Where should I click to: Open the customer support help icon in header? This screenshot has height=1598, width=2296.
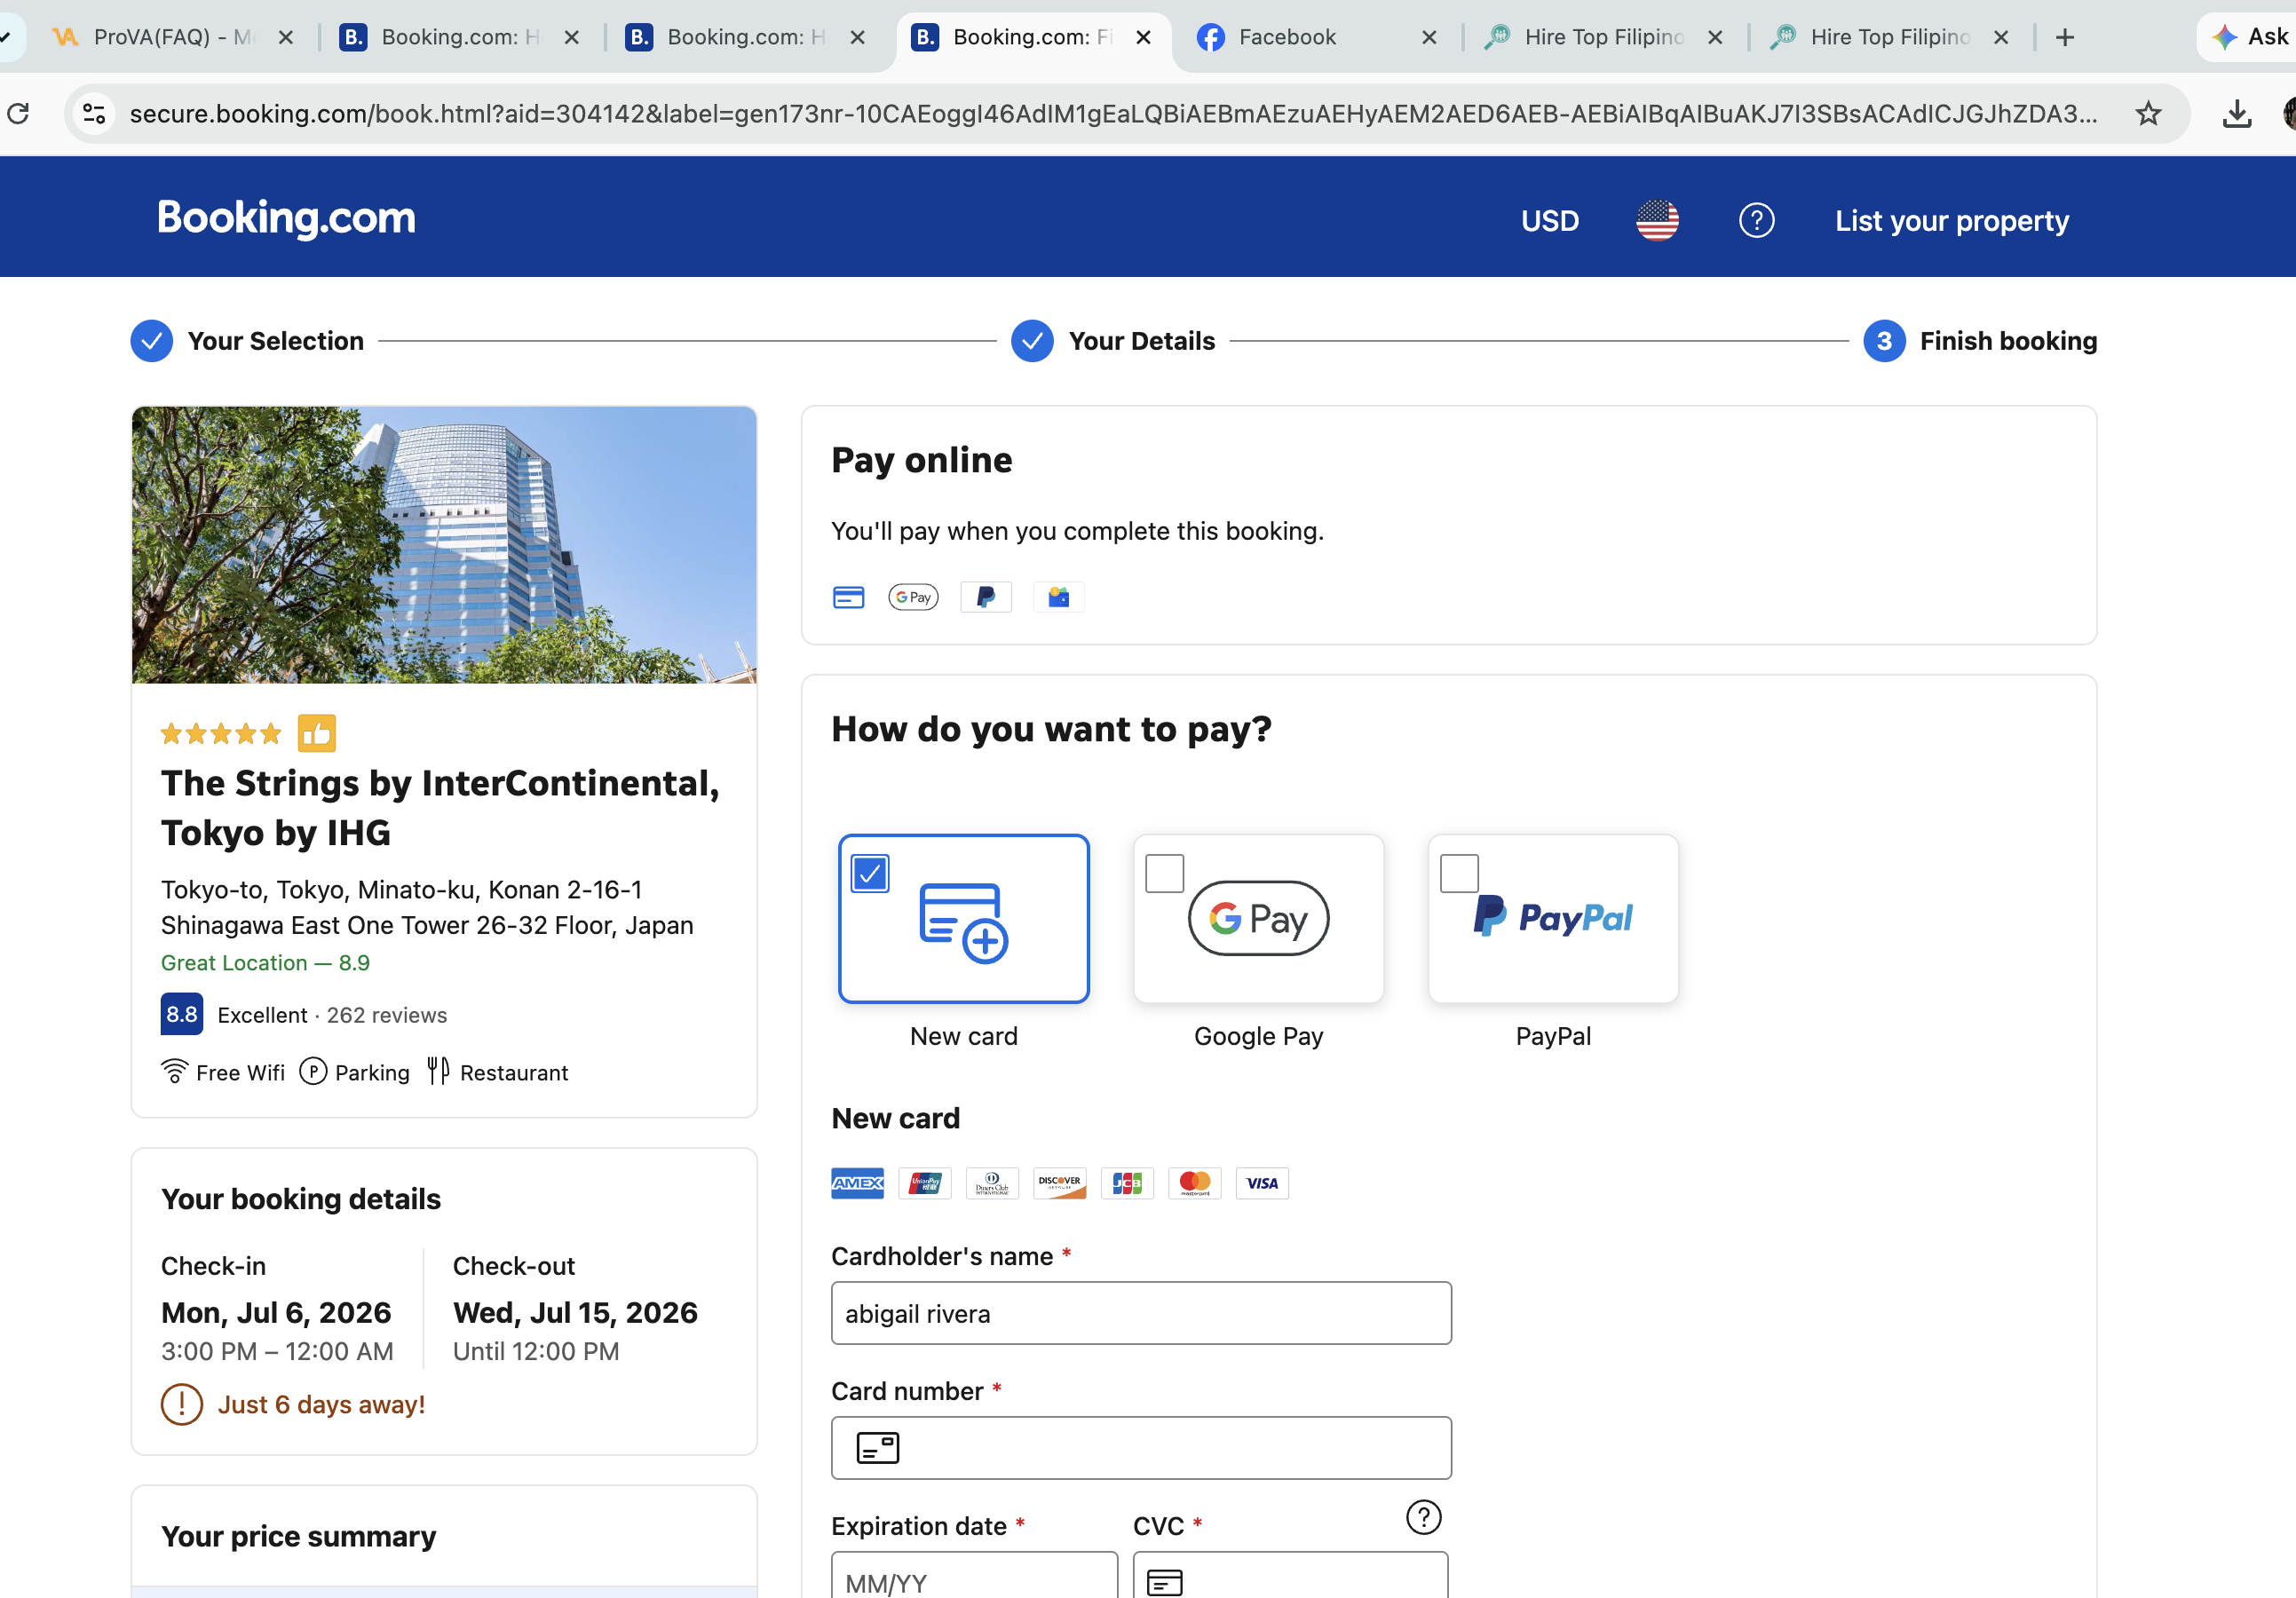click(1756, 220)
